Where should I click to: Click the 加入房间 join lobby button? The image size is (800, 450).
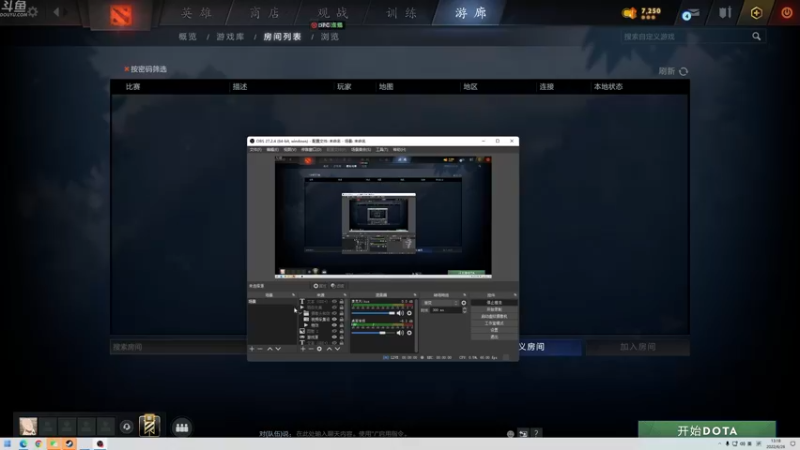pos(638,347)
